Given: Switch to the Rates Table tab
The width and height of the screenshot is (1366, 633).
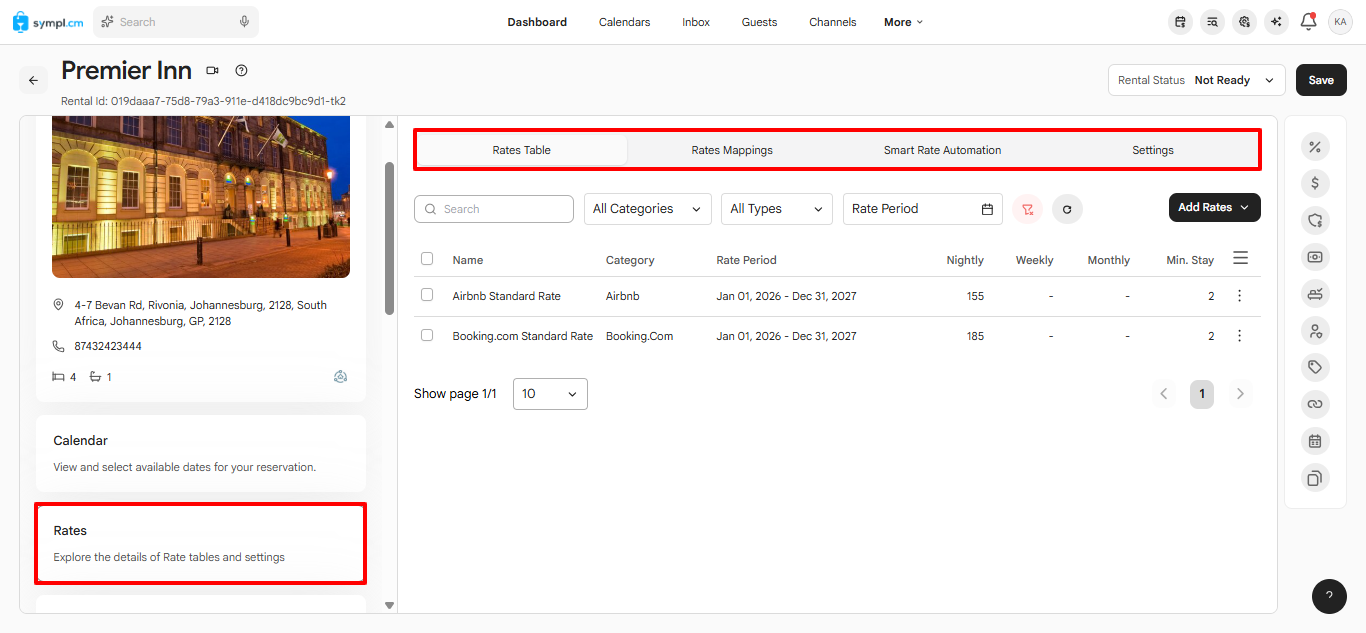Looking at the screenshot, I should click(x=522, y=150).
